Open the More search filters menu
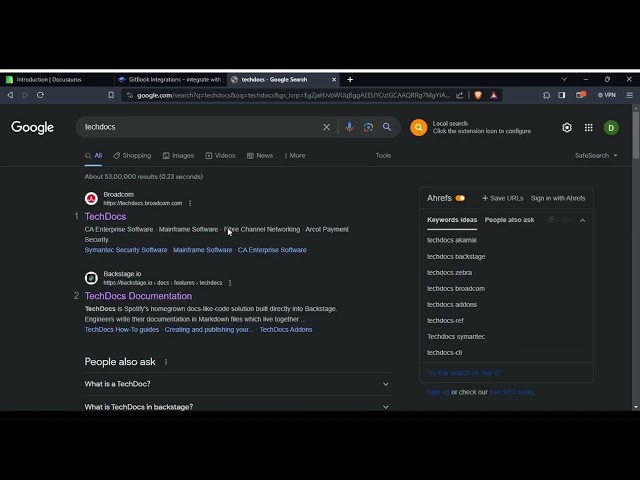This screenshot has width=640, height=480. (x=295, y=156)
